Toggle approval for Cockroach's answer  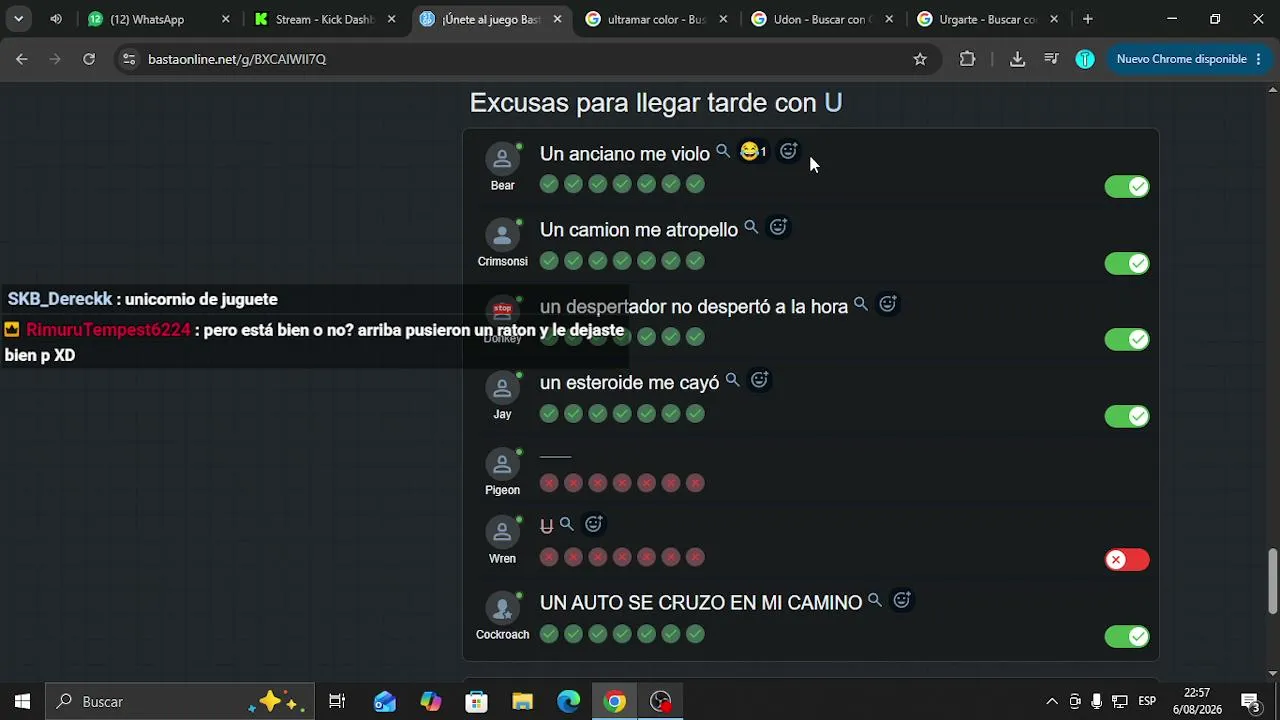click(1127, 636)
